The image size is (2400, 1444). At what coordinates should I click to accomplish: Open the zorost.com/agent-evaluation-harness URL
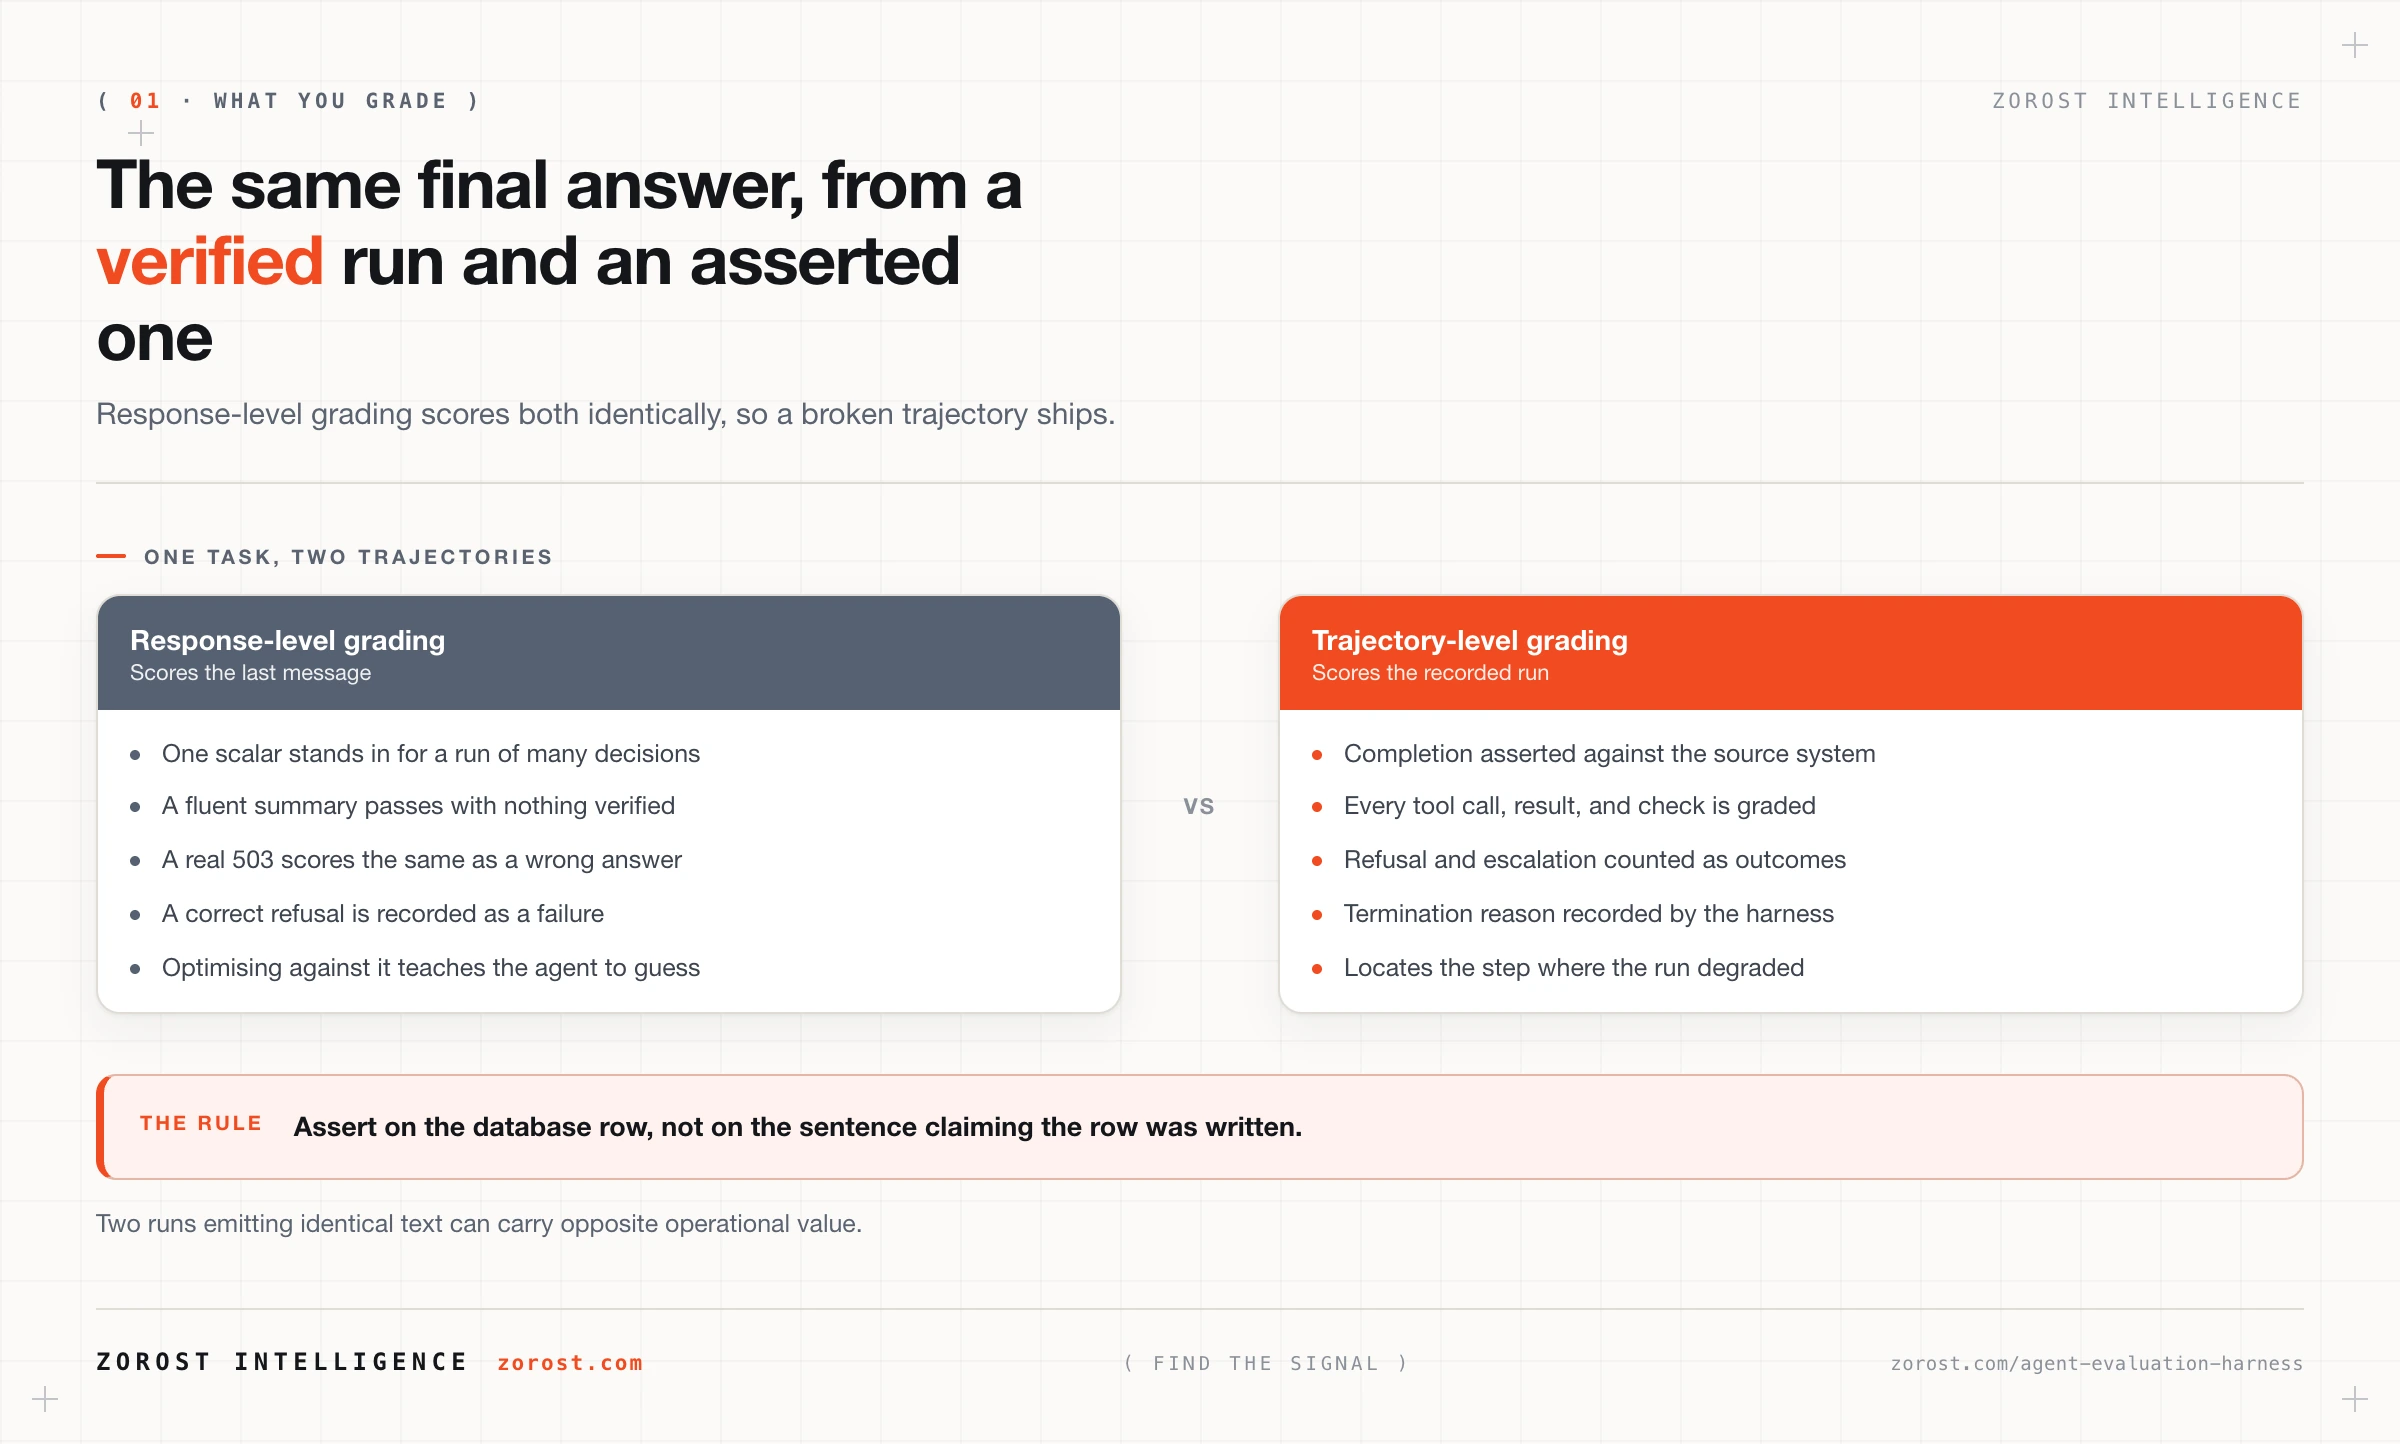pyautogui.click(x=2096, y=1363)
